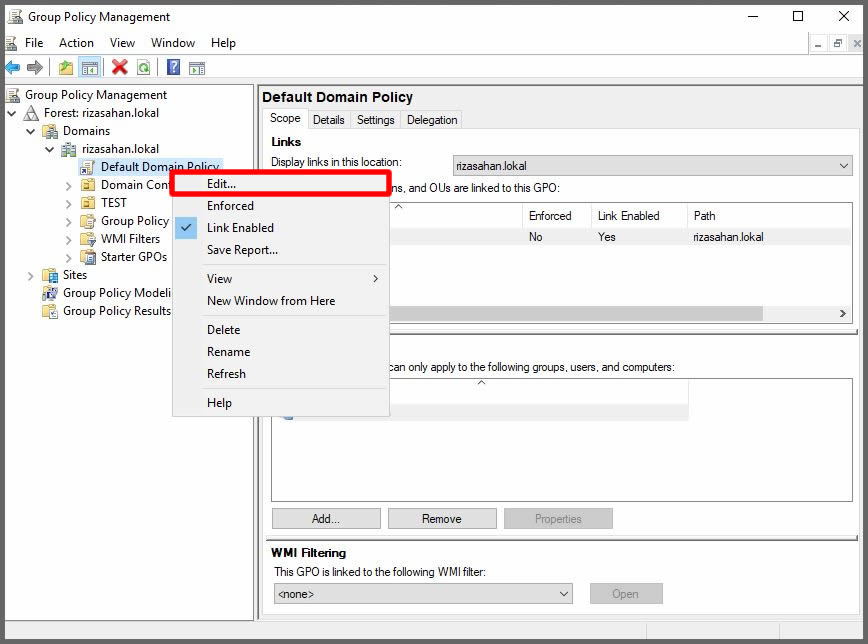Open the Display links location dropdown

pos(653,166)
